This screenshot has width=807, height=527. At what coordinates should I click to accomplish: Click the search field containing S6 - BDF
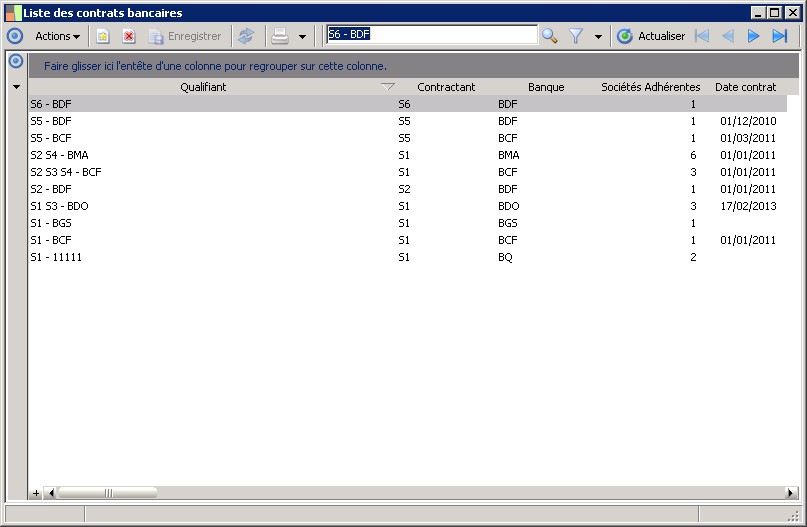[432, 34]
